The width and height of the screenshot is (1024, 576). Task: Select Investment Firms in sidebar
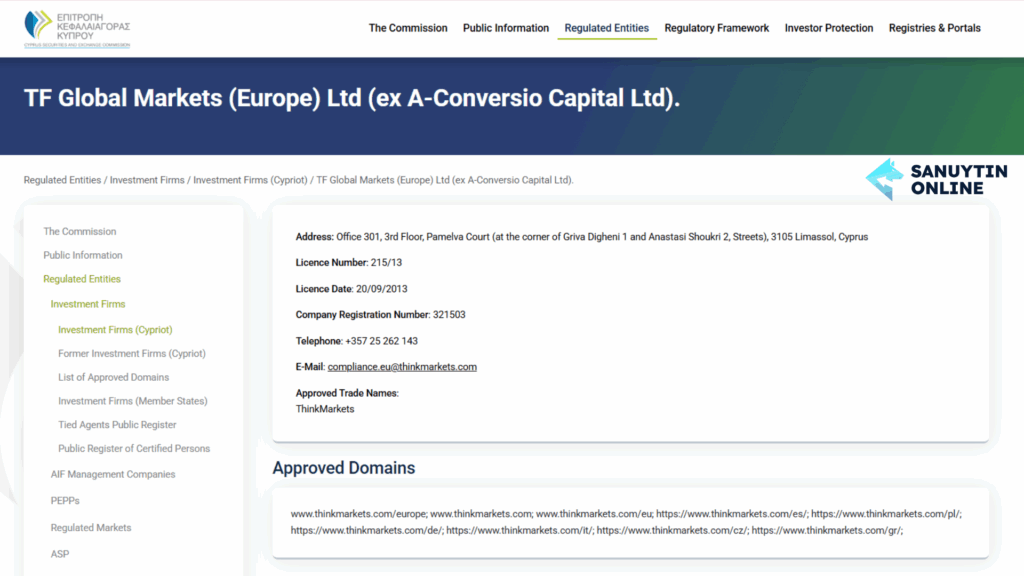coord(88,304)
